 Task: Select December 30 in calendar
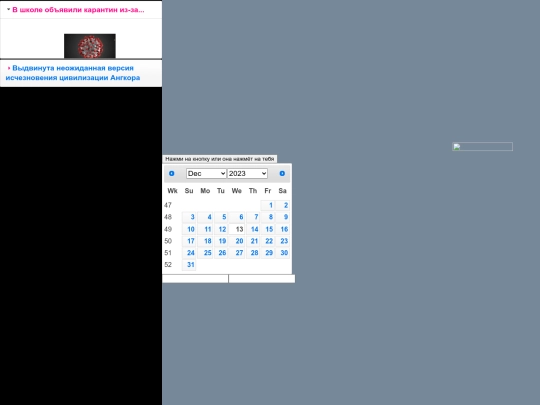[x=282, y=253]
